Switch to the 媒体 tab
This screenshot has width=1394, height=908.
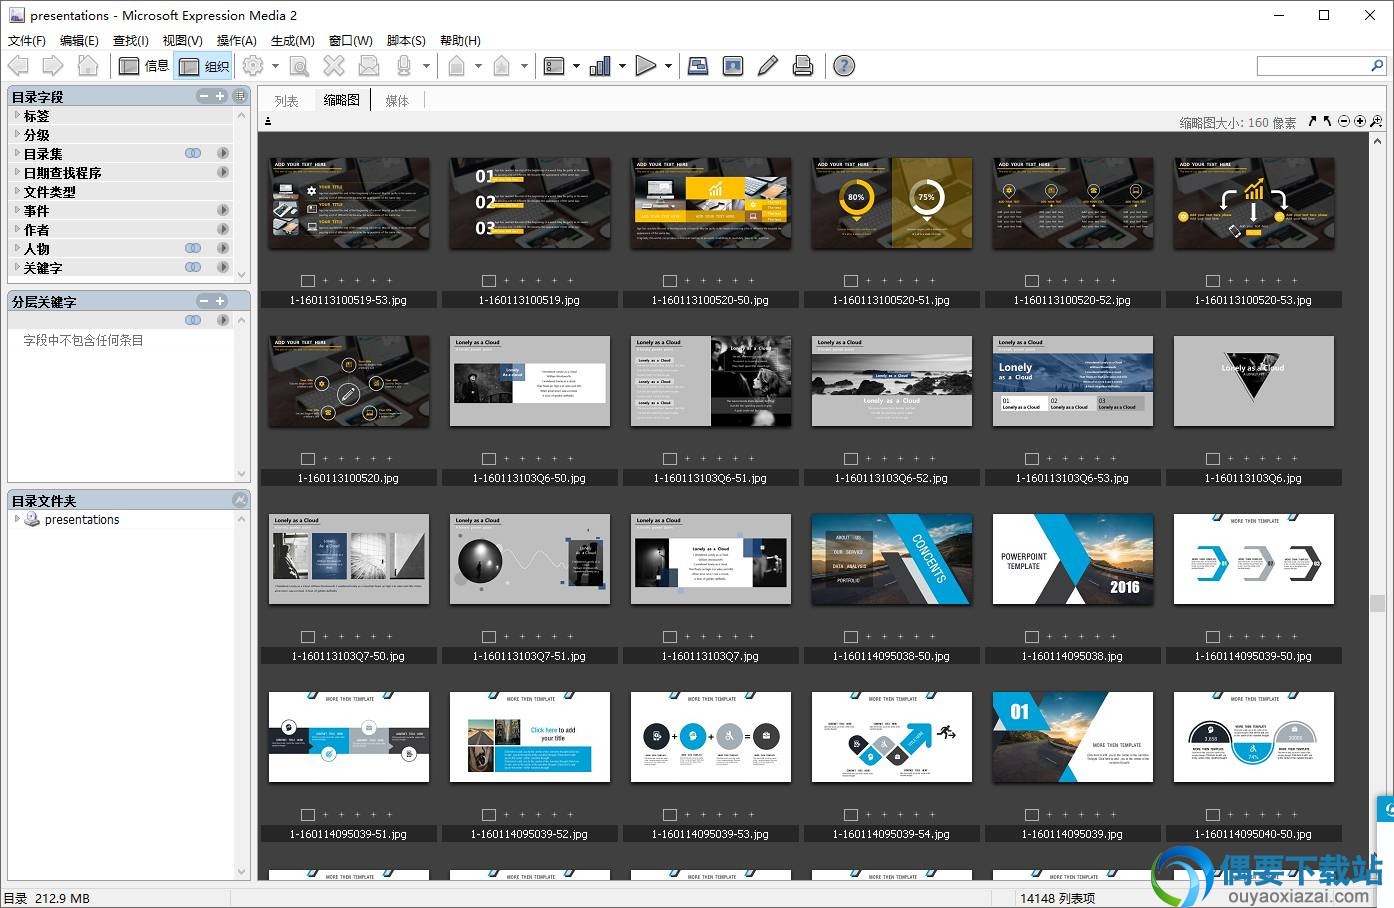(397, 101)
